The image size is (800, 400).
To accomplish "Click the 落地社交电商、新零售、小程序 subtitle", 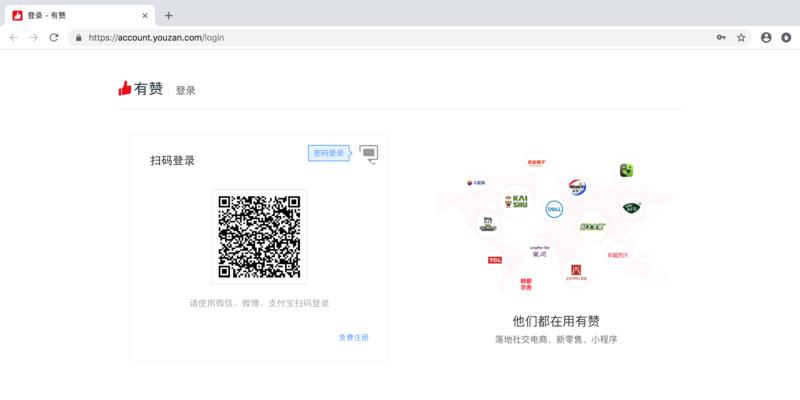I will click(556, 339).
